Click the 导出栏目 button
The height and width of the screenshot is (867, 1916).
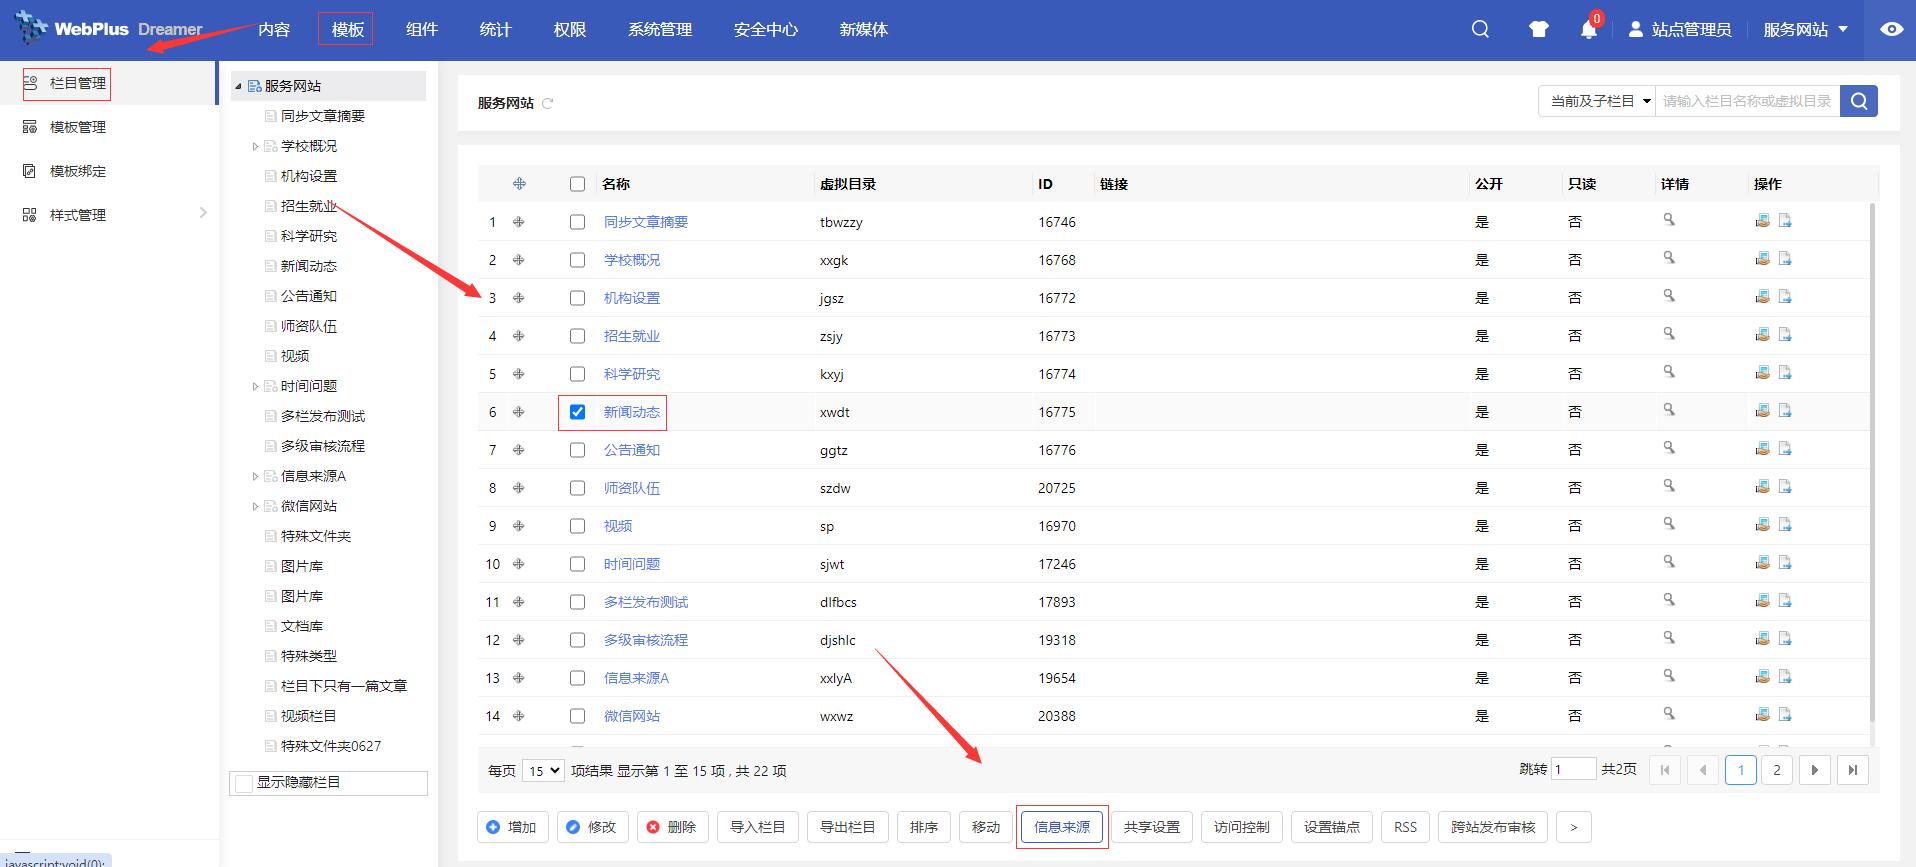[x=847, y=827]
